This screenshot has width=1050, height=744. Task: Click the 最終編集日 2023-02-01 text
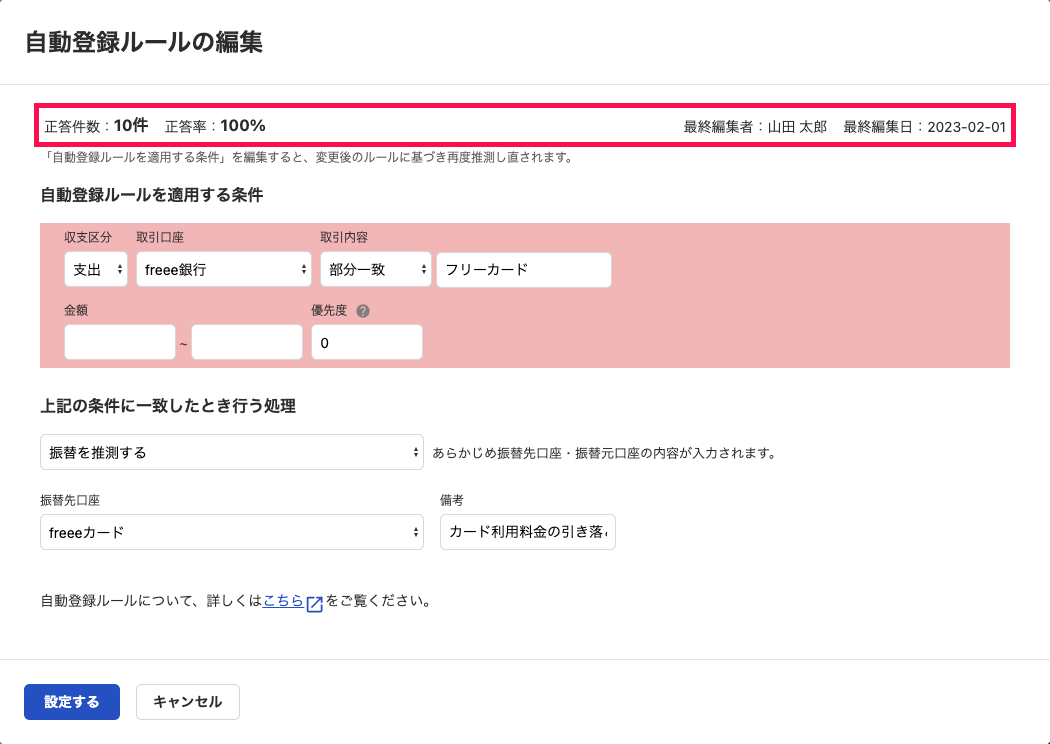pyautogui.click(x=924, y=127)
